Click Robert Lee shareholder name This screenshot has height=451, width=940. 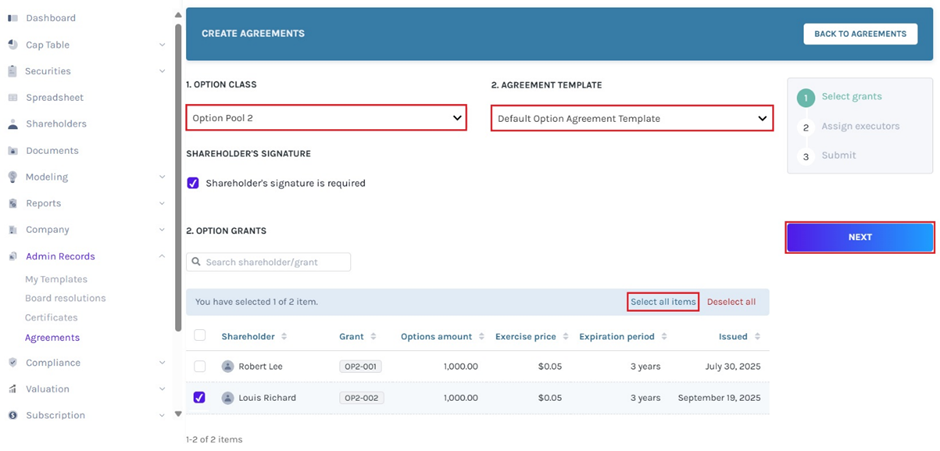(x=260, y=366)
